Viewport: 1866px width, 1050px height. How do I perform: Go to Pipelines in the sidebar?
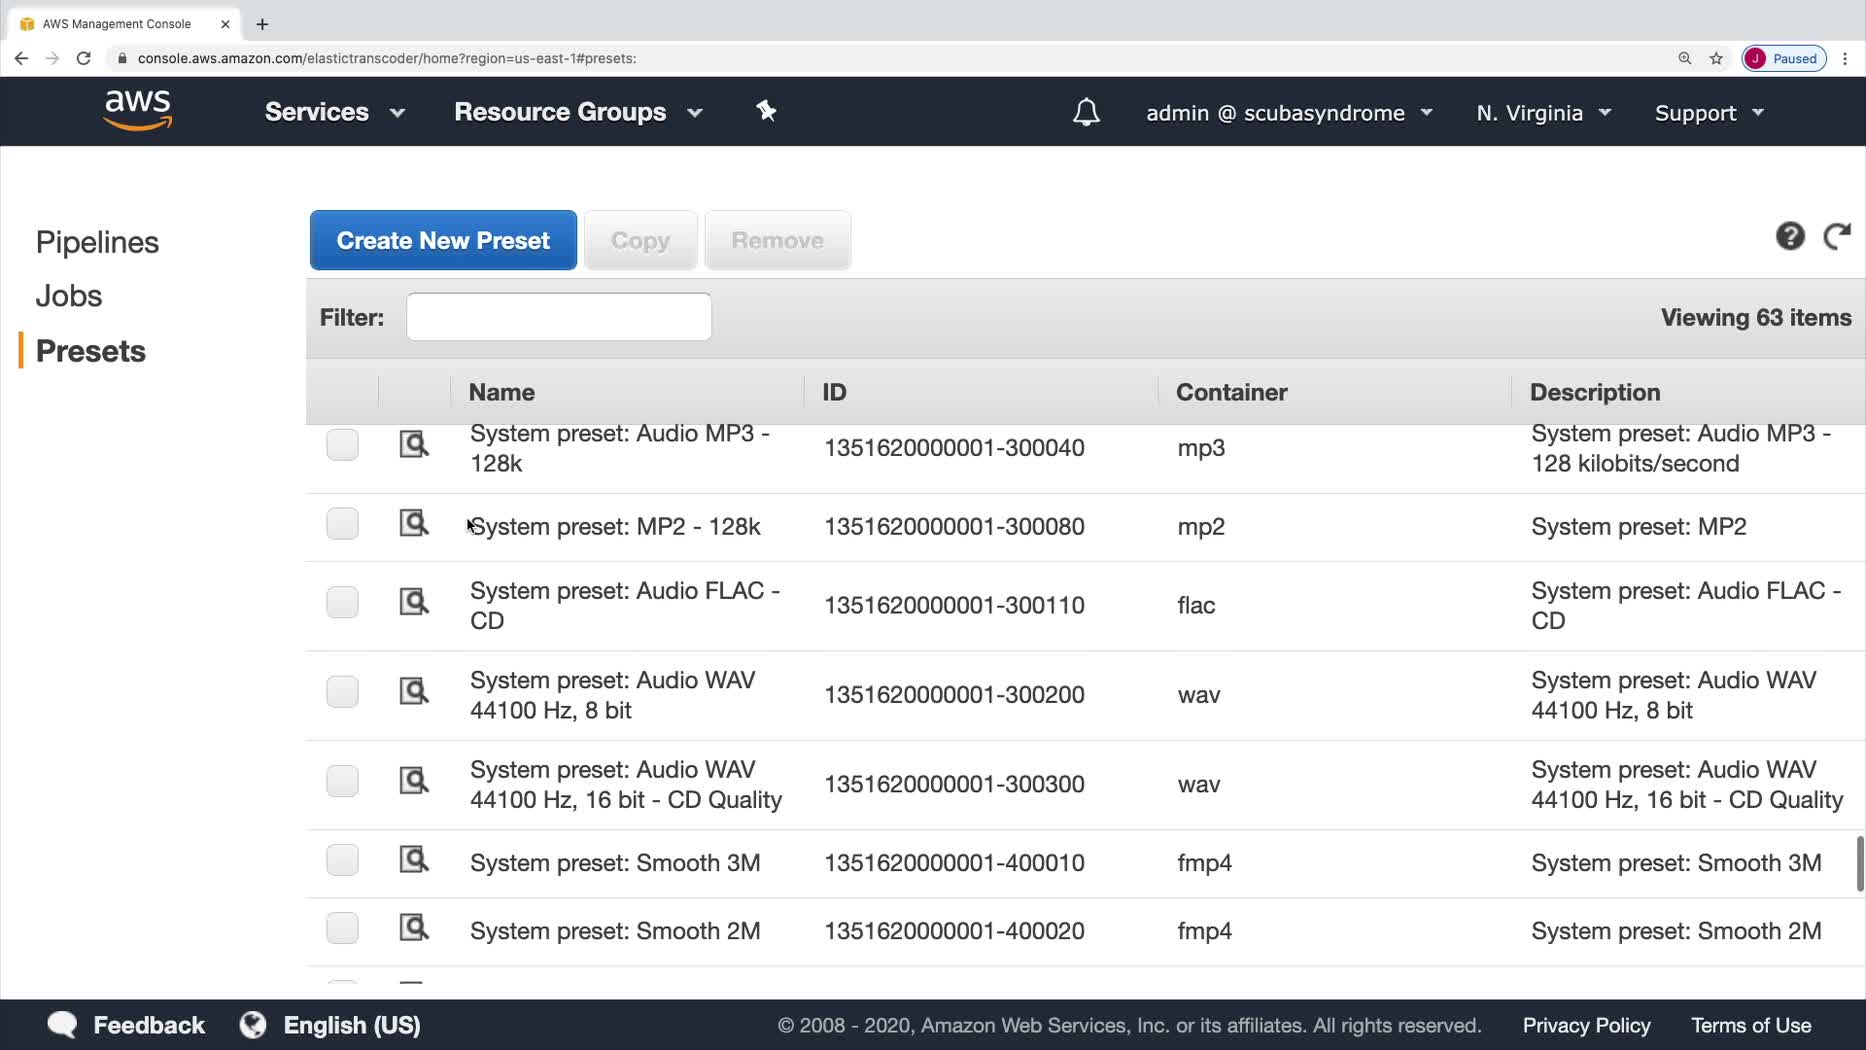click(97, 242)
